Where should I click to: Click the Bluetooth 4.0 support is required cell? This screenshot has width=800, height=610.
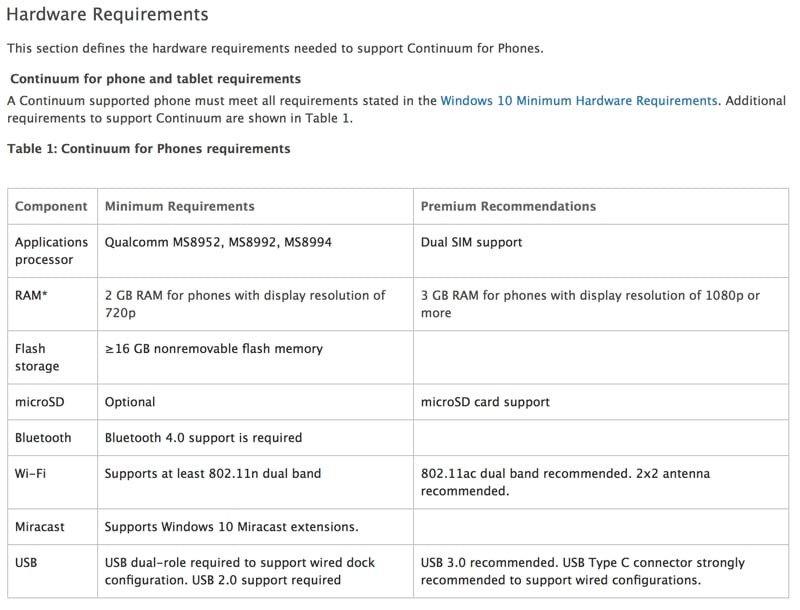pyautogui.click(x=203, y=437)
